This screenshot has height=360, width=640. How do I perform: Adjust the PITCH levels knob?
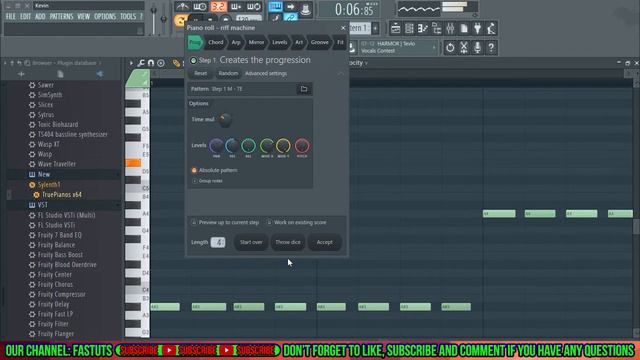(302, 146)
